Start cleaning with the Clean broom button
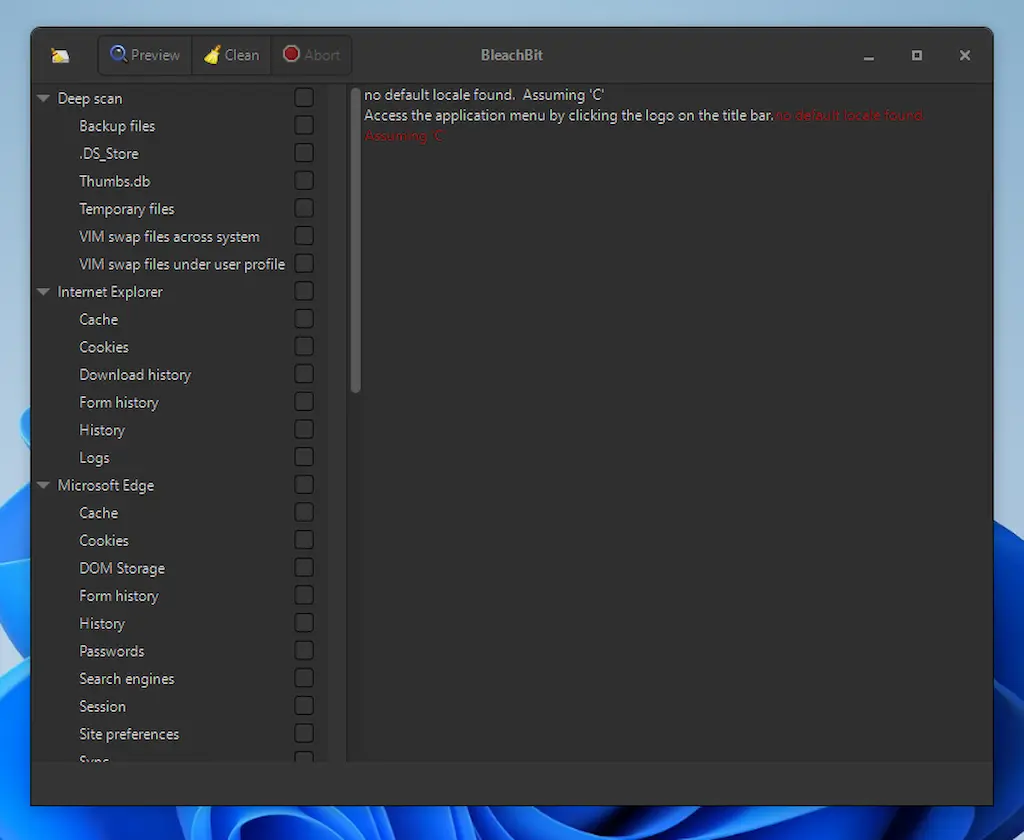The height and width of the screenshot is (840, 1024). (x=232, y=55)
